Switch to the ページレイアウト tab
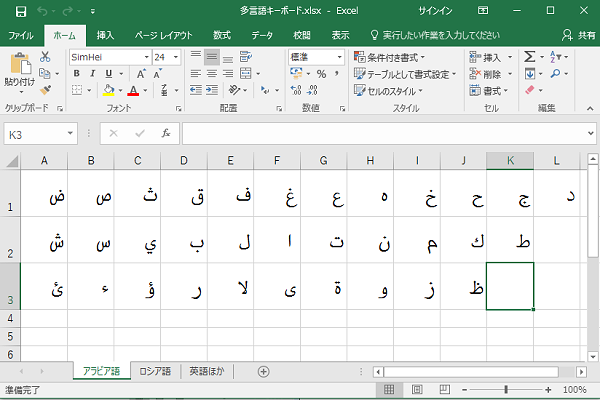 pyautogui.click(x=163, y=36)
